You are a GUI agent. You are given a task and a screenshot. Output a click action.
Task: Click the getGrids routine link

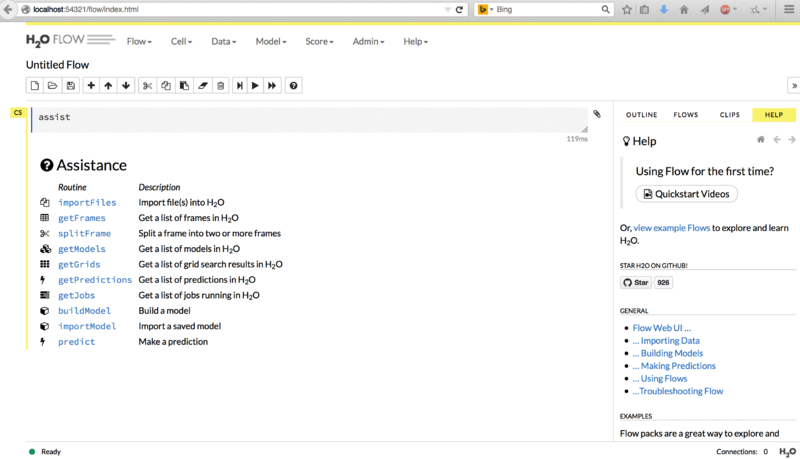click(79, 264)
